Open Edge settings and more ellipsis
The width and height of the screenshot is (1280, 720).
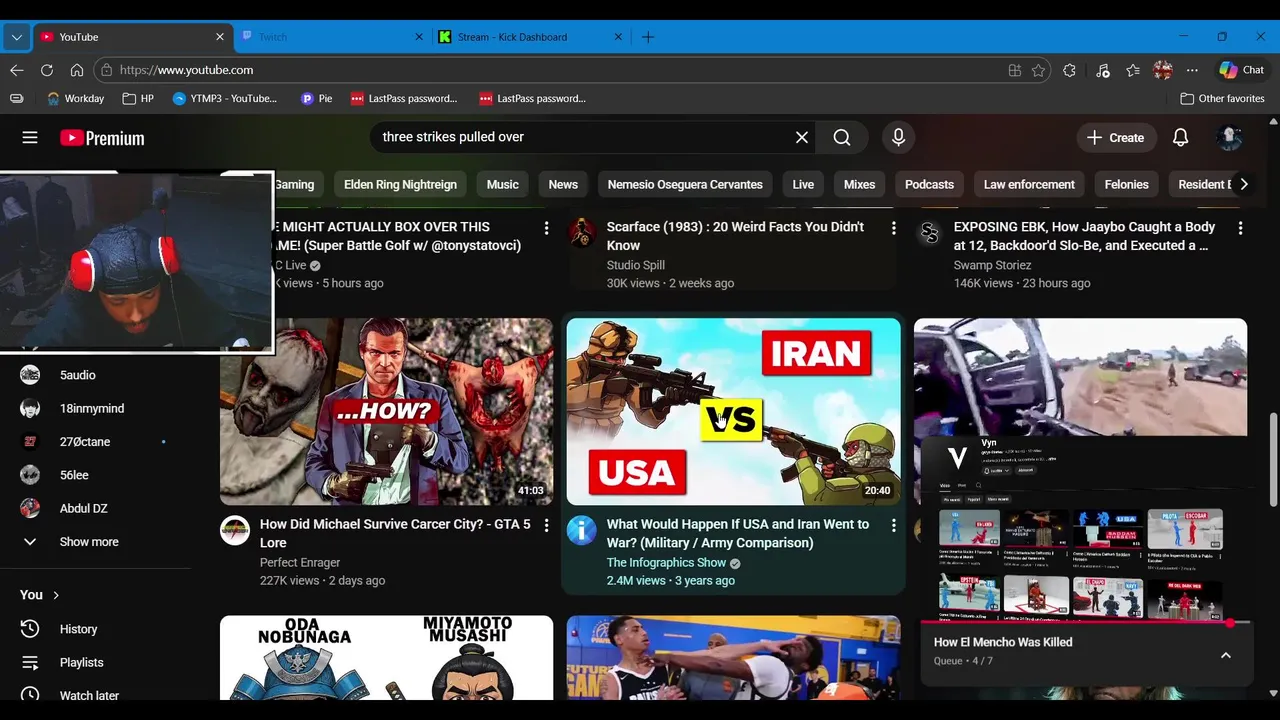(1192, 70)
